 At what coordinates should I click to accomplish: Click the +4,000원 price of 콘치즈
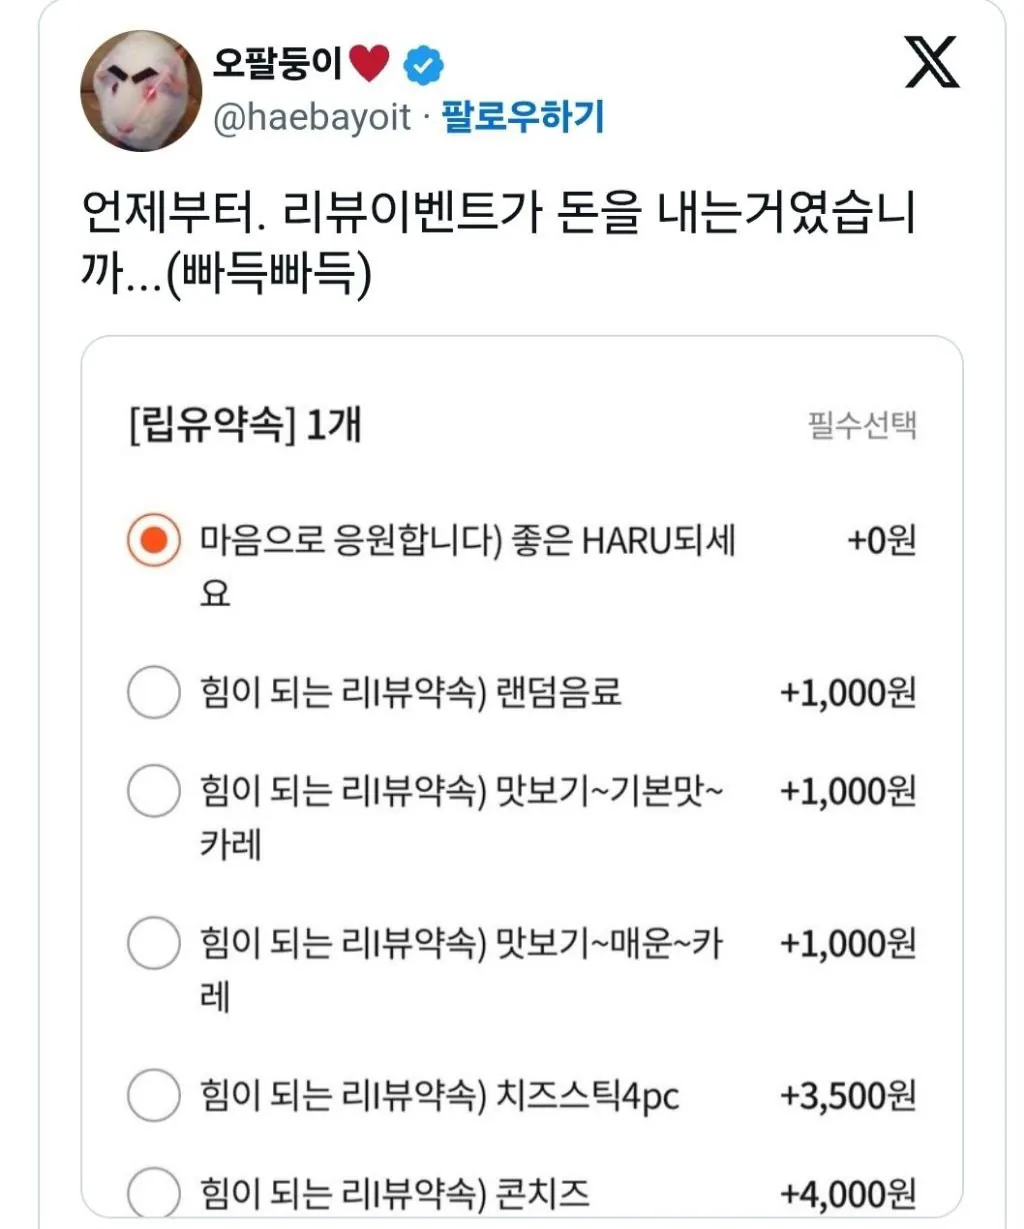pos(847,1193)
